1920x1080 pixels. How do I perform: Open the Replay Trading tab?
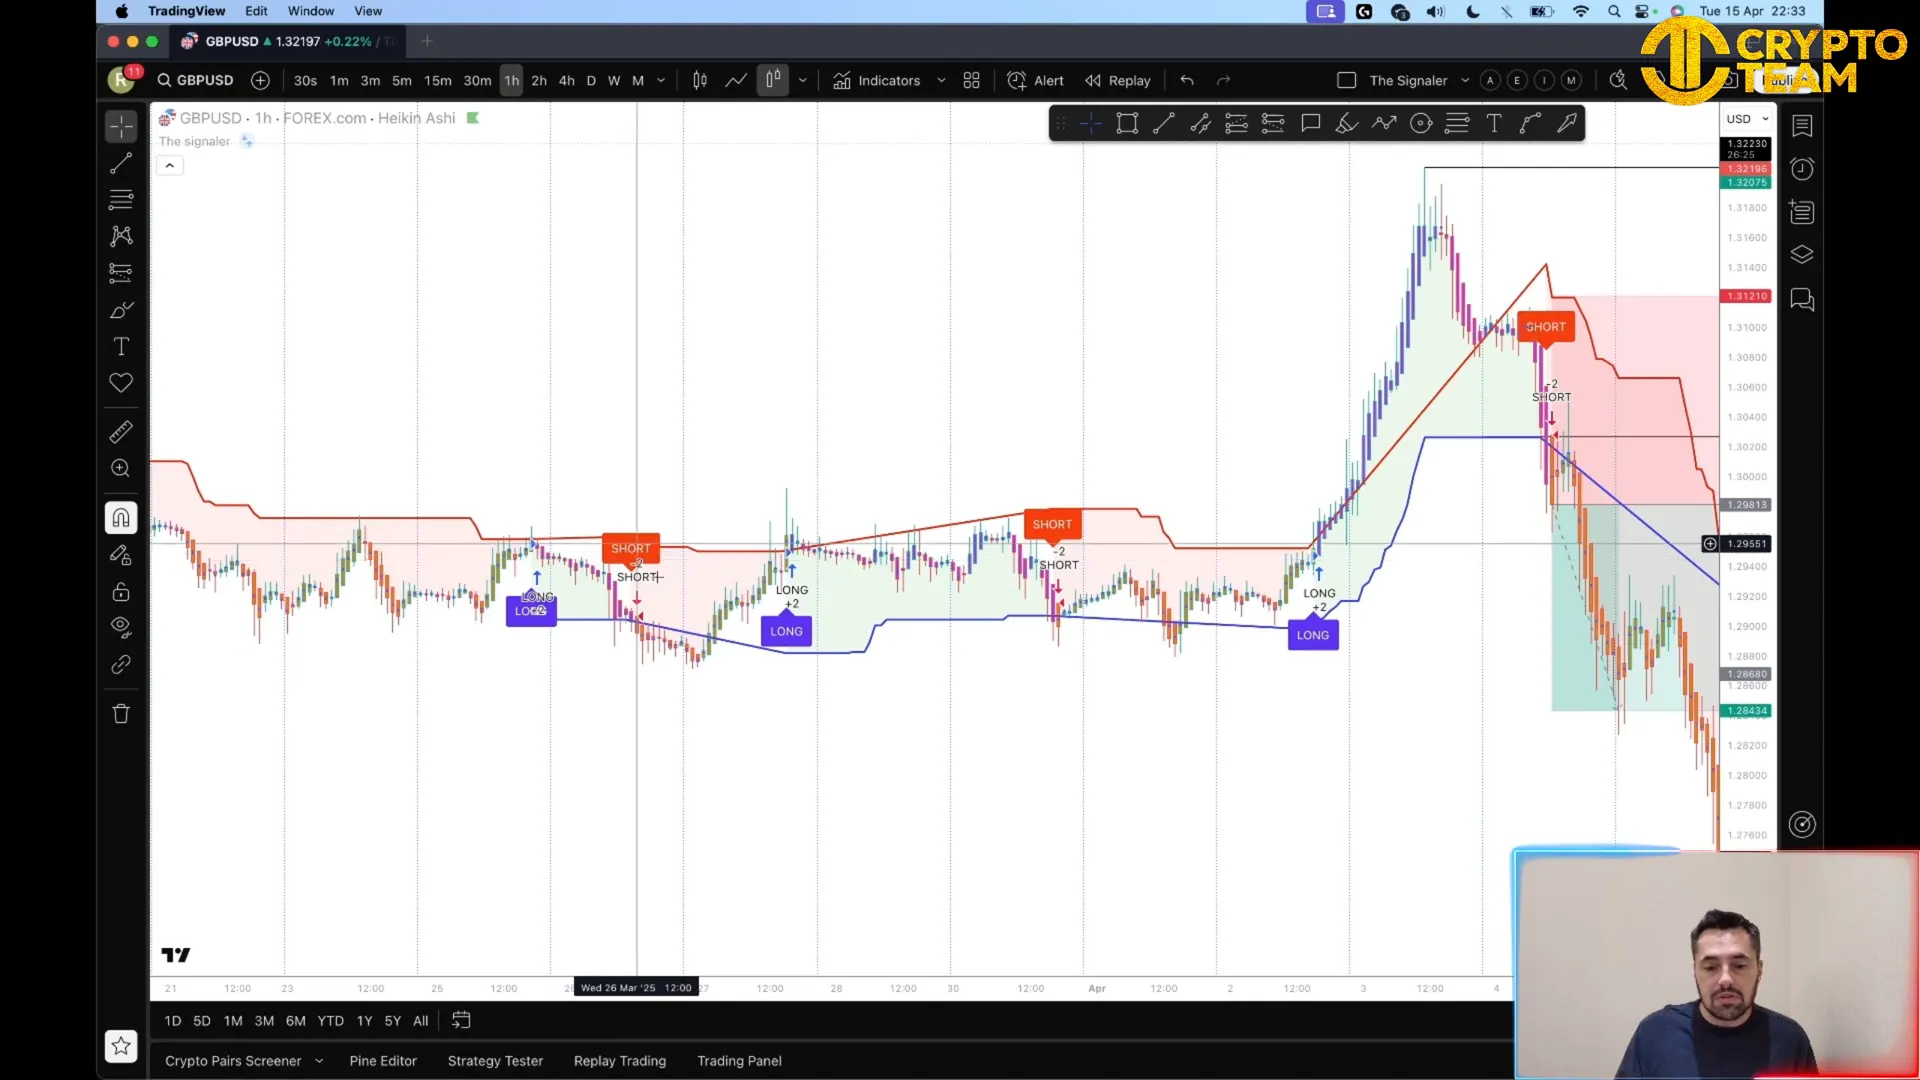coord(620,1061)
